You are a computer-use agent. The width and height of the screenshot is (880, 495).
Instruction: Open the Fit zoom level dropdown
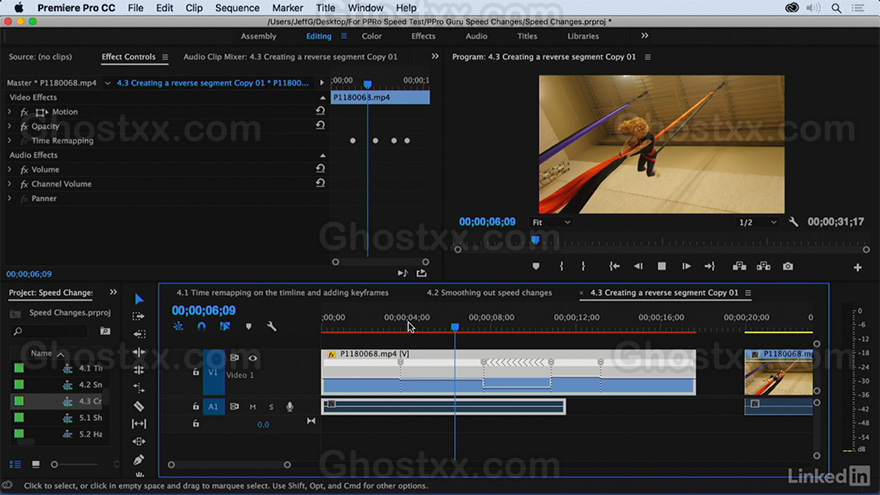(551, 222)
